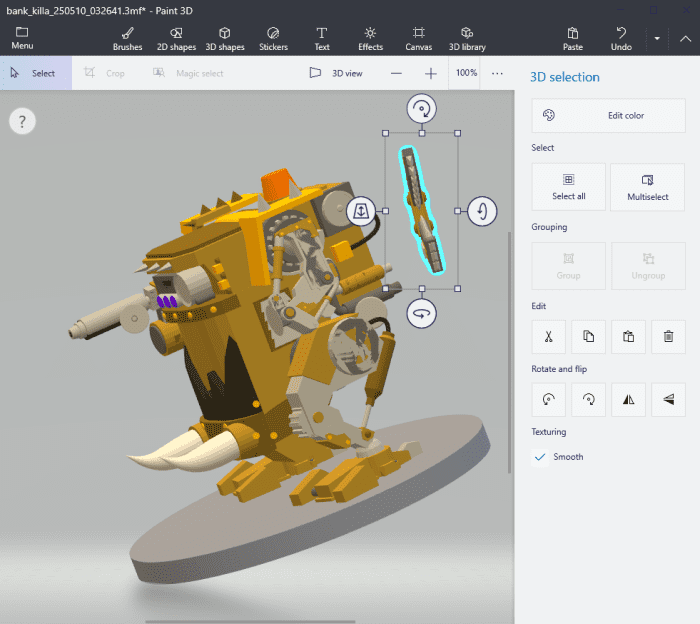The height and width of the screenshot is (624, 700).
Task: Open the Text tool tab
Action: [321, 39]
